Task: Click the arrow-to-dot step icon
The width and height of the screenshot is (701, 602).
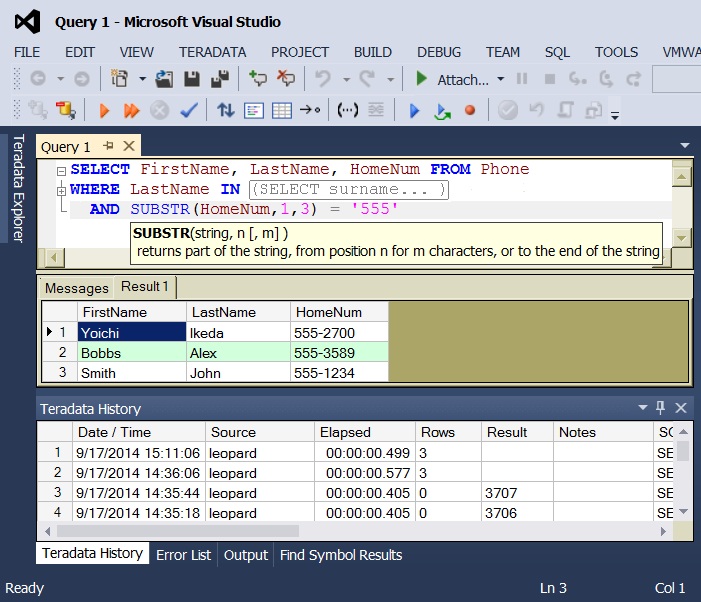Action: click(x=310, y=109)
